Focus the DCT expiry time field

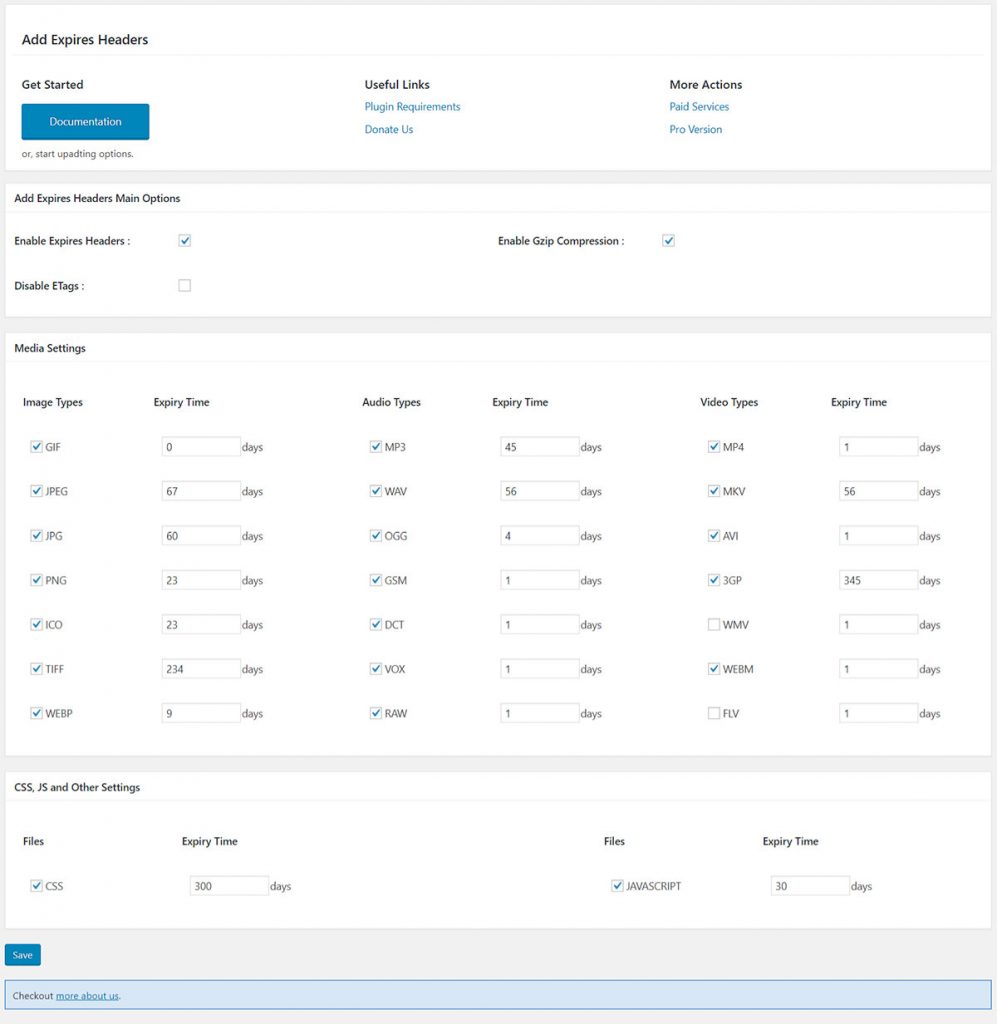tap(540, 624)
